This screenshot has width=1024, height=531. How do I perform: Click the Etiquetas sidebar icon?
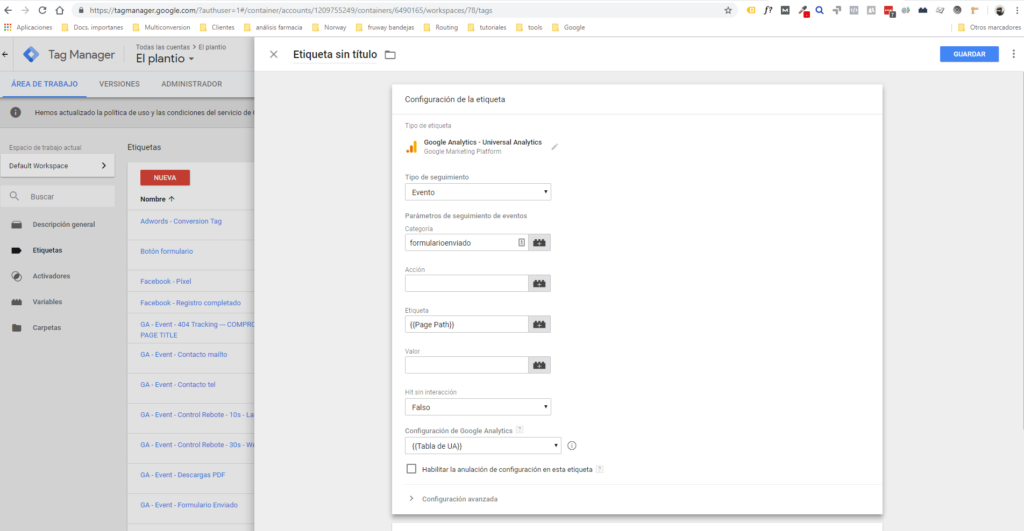[16, 250]
